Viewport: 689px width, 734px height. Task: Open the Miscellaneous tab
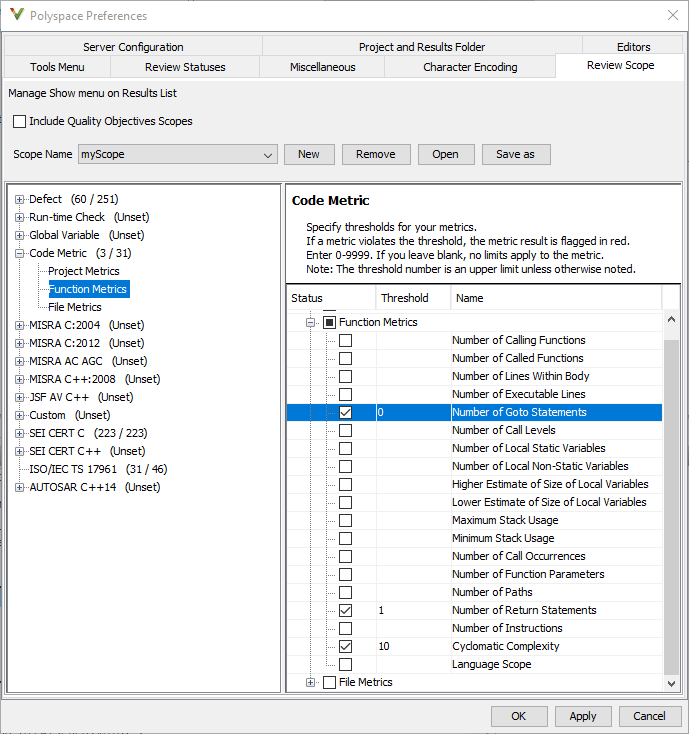(323, 67)
